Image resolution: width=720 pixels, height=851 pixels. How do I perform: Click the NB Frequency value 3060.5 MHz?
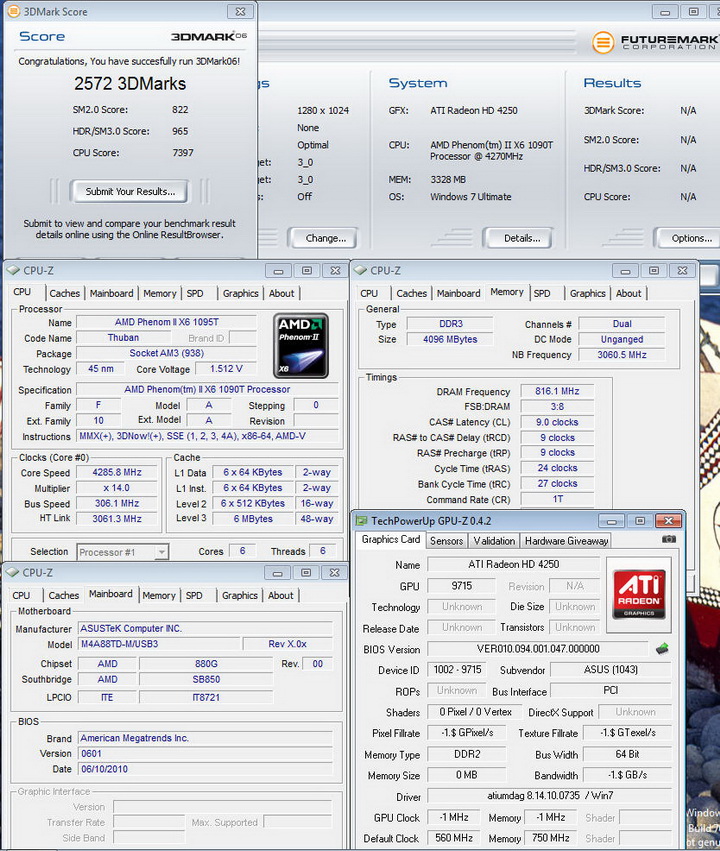click(622, 354)
